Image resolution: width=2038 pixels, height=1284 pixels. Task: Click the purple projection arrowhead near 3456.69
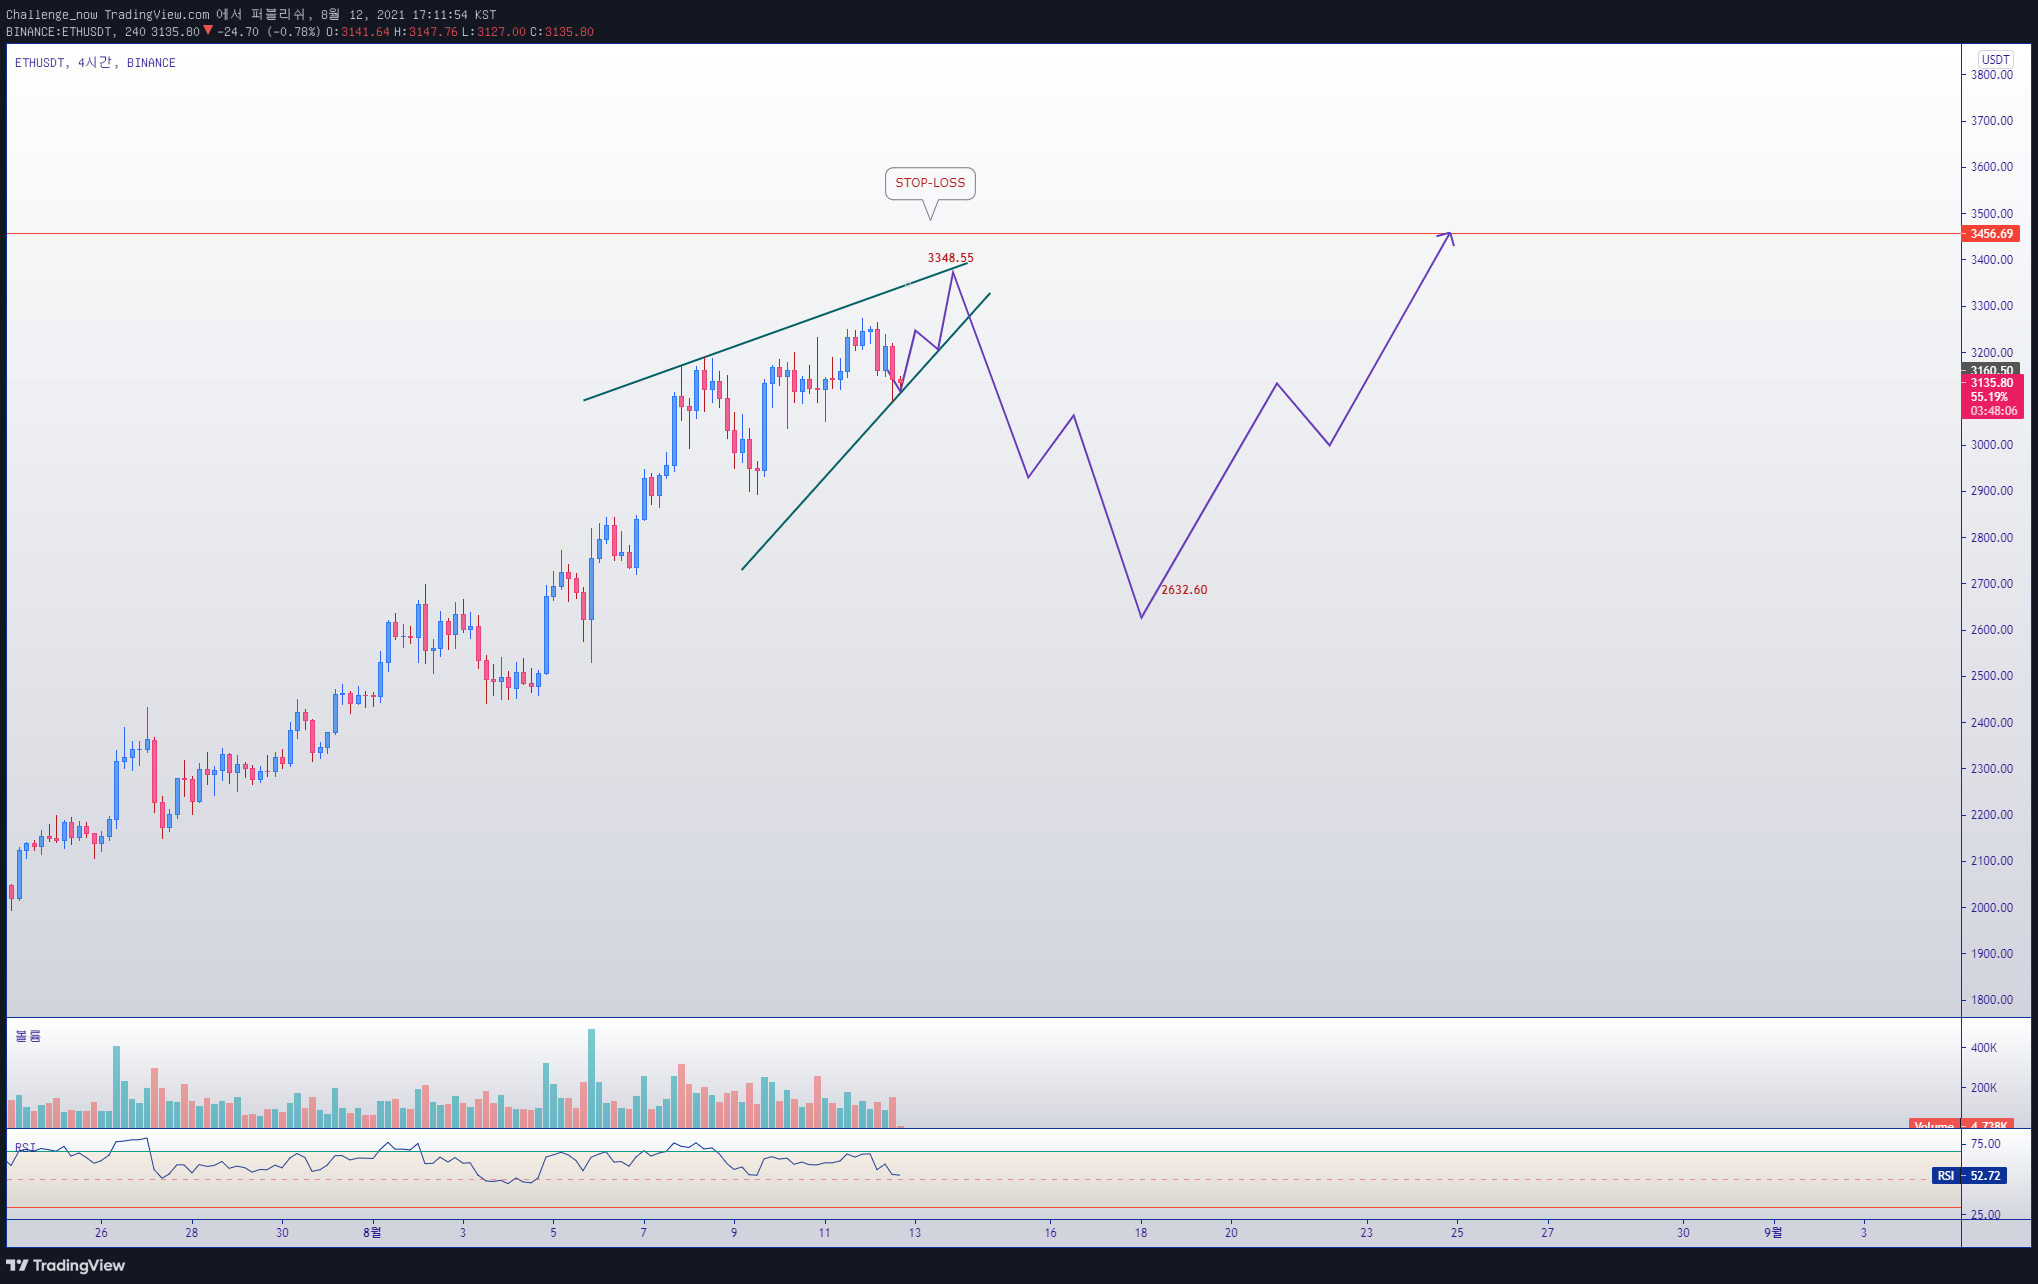coord(1447,237)
